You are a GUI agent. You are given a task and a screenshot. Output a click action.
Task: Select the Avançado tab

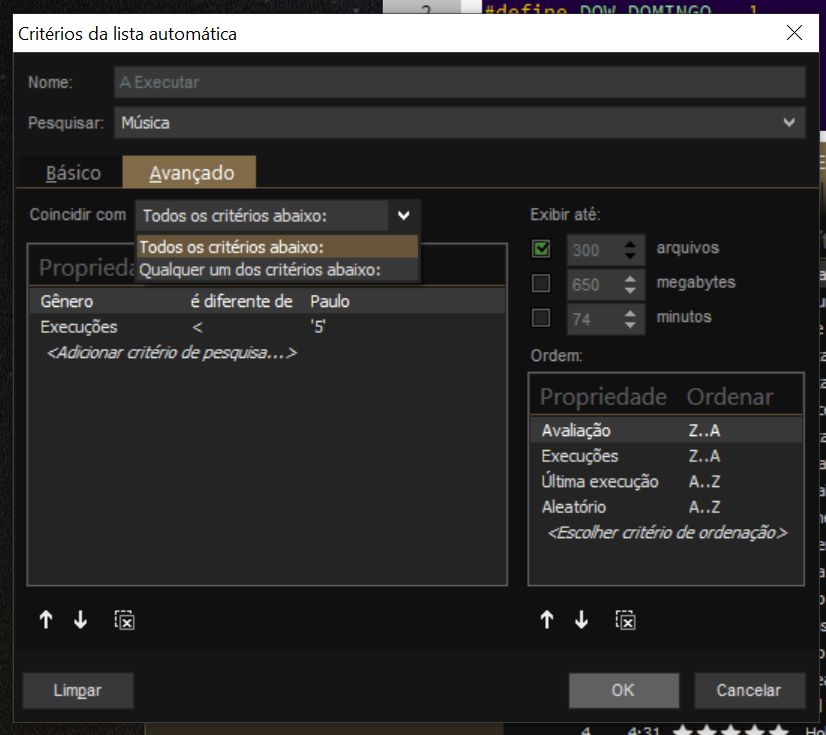191,173
